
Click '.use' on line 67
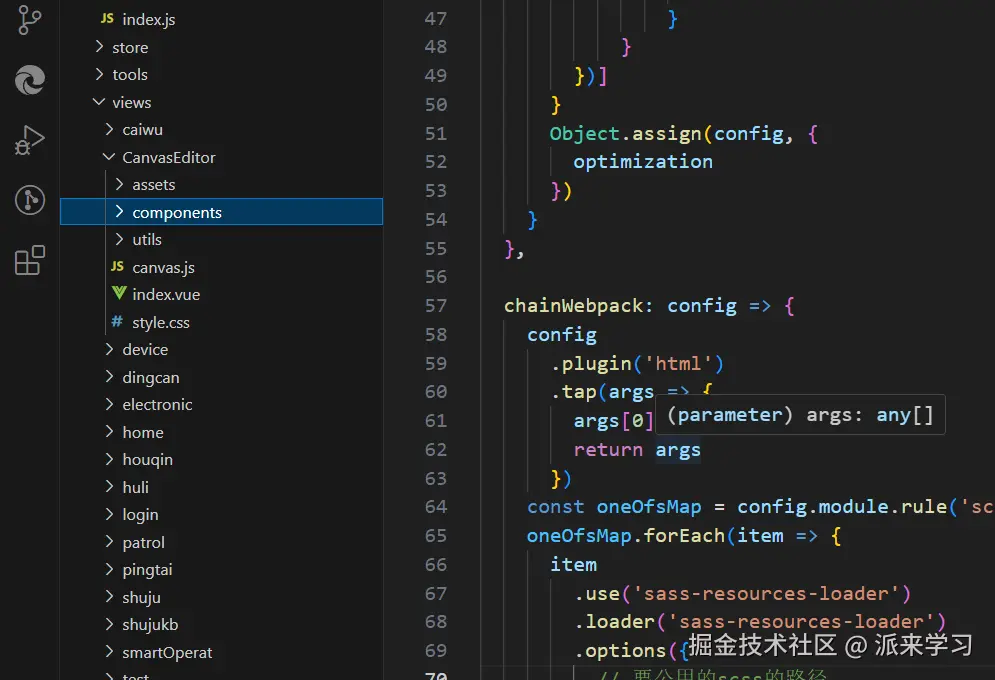[x=596, y=594]
